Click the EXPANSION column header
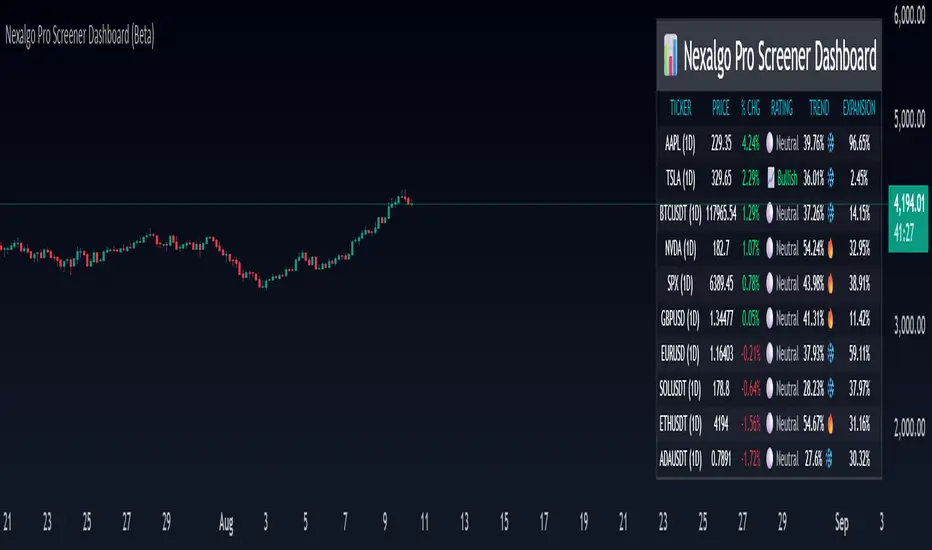The width and height of the screenshot is (932, 550). [x=859, y=108]
